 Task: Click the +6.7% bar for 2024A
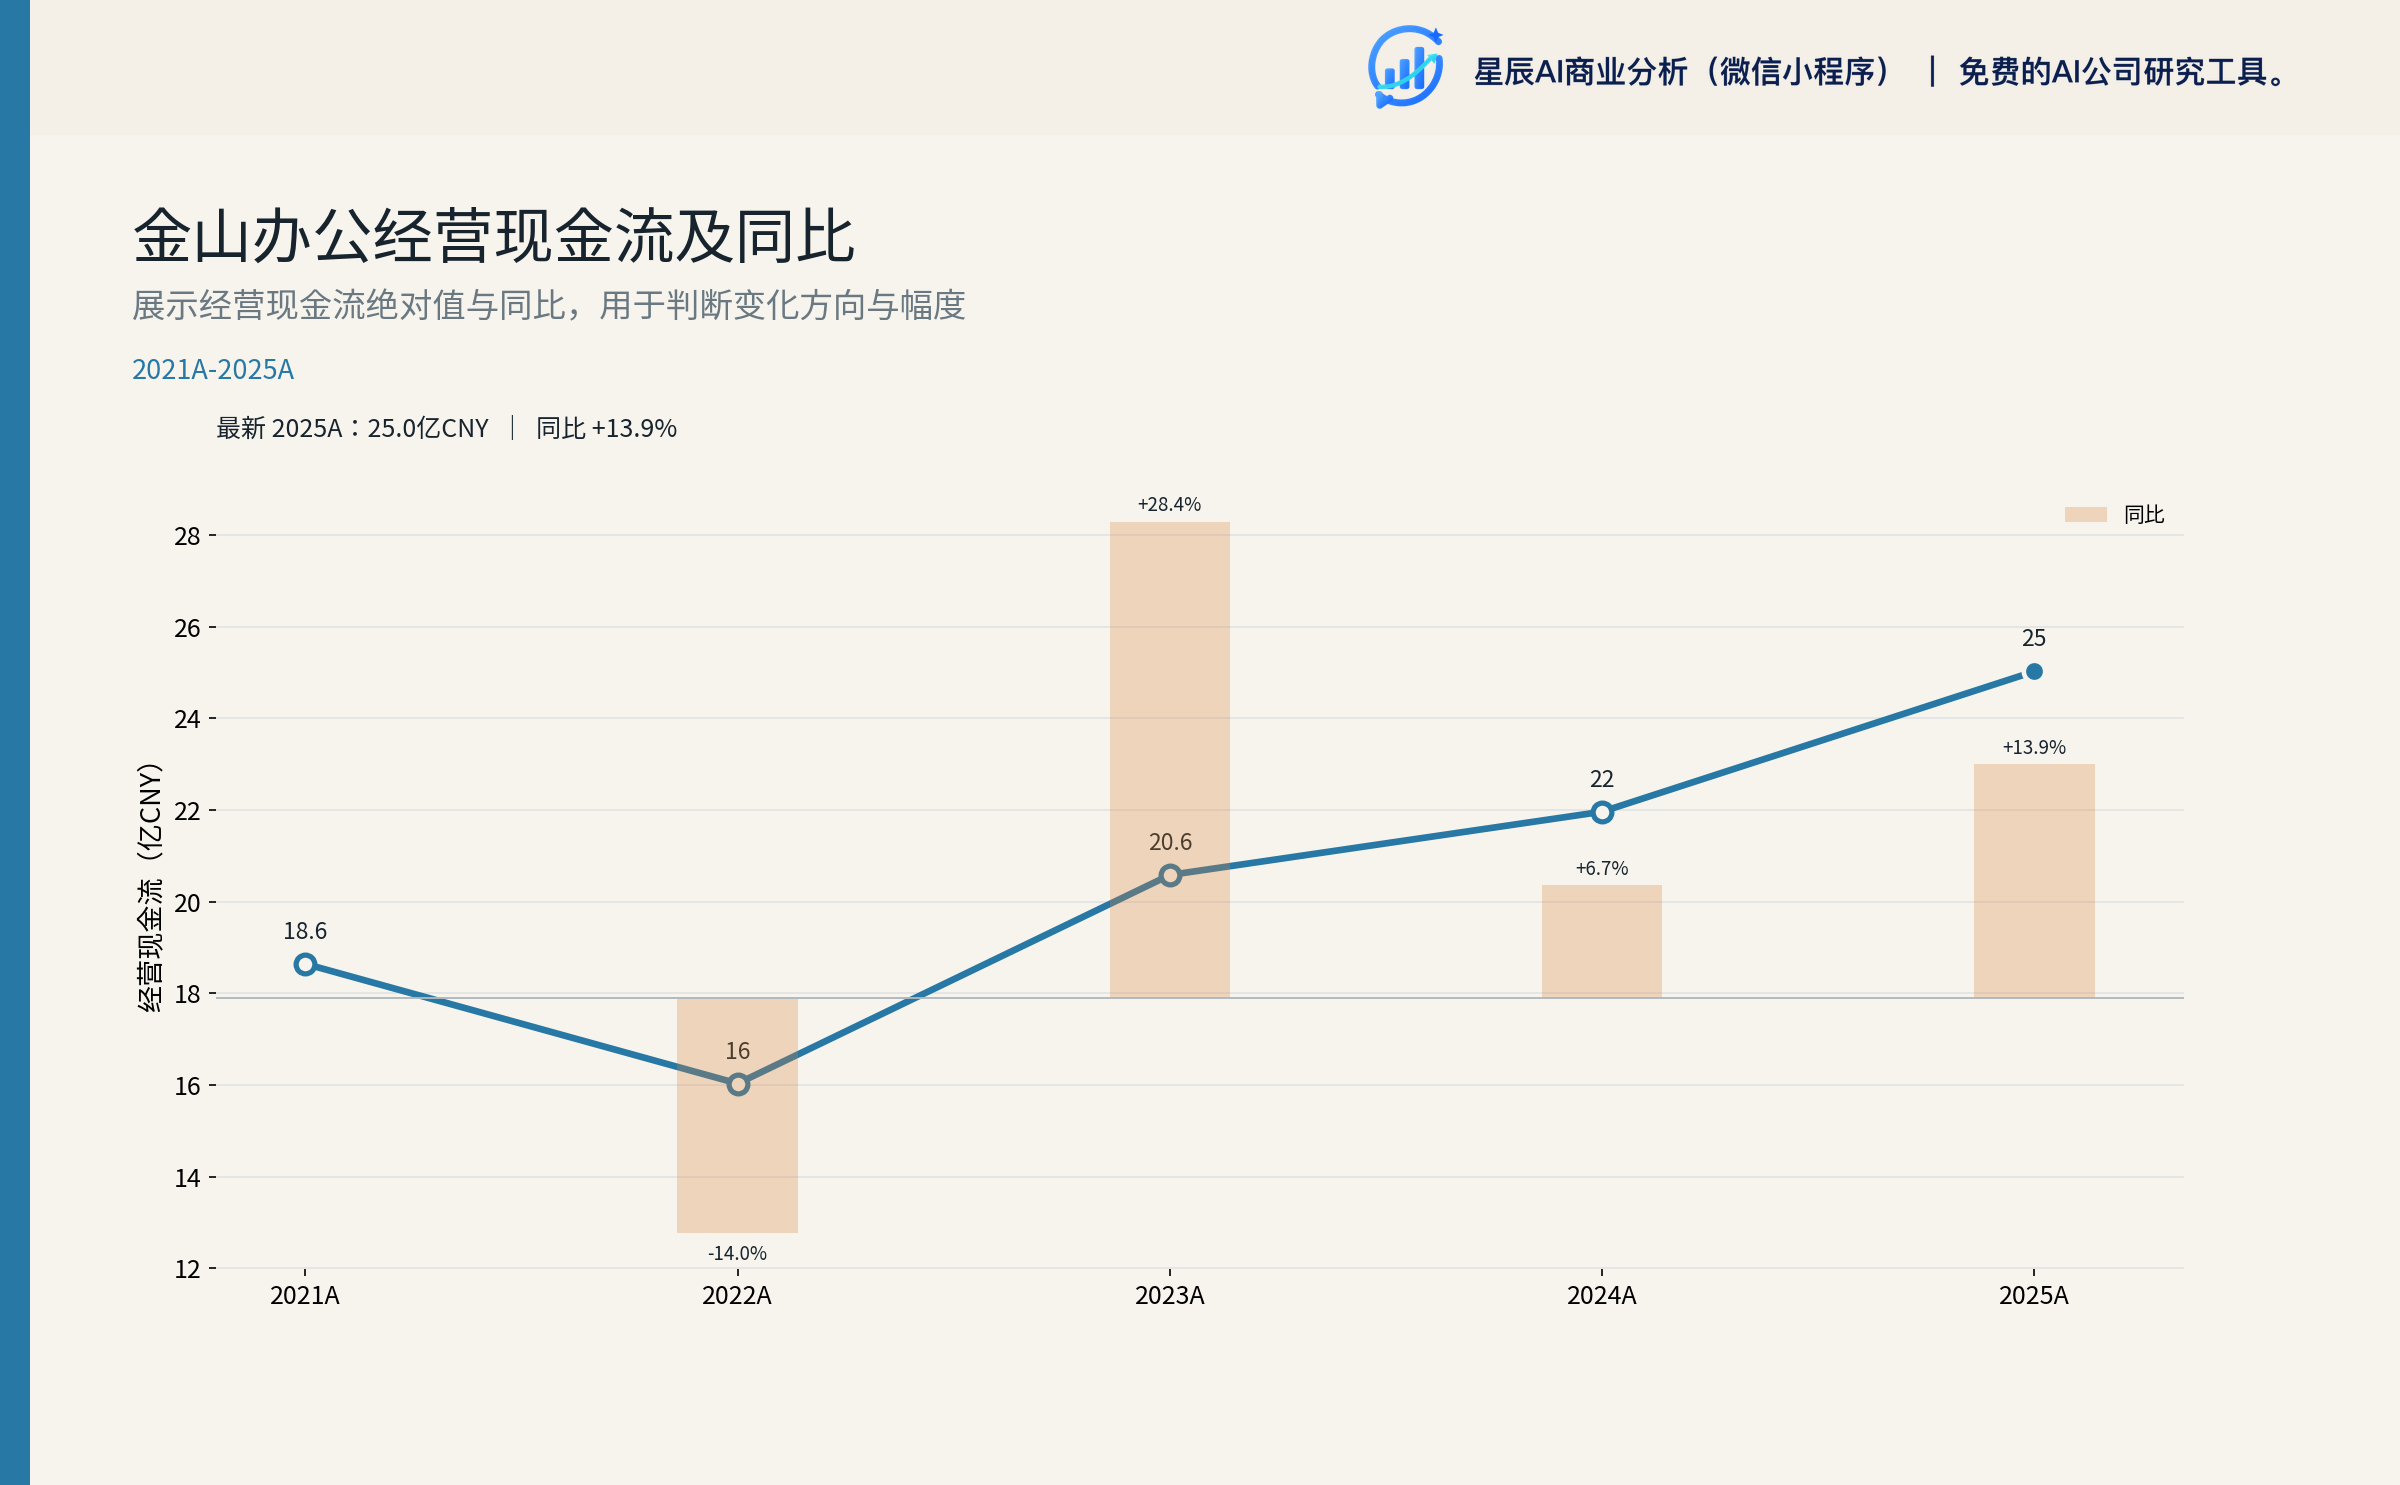click(1602, 941)
